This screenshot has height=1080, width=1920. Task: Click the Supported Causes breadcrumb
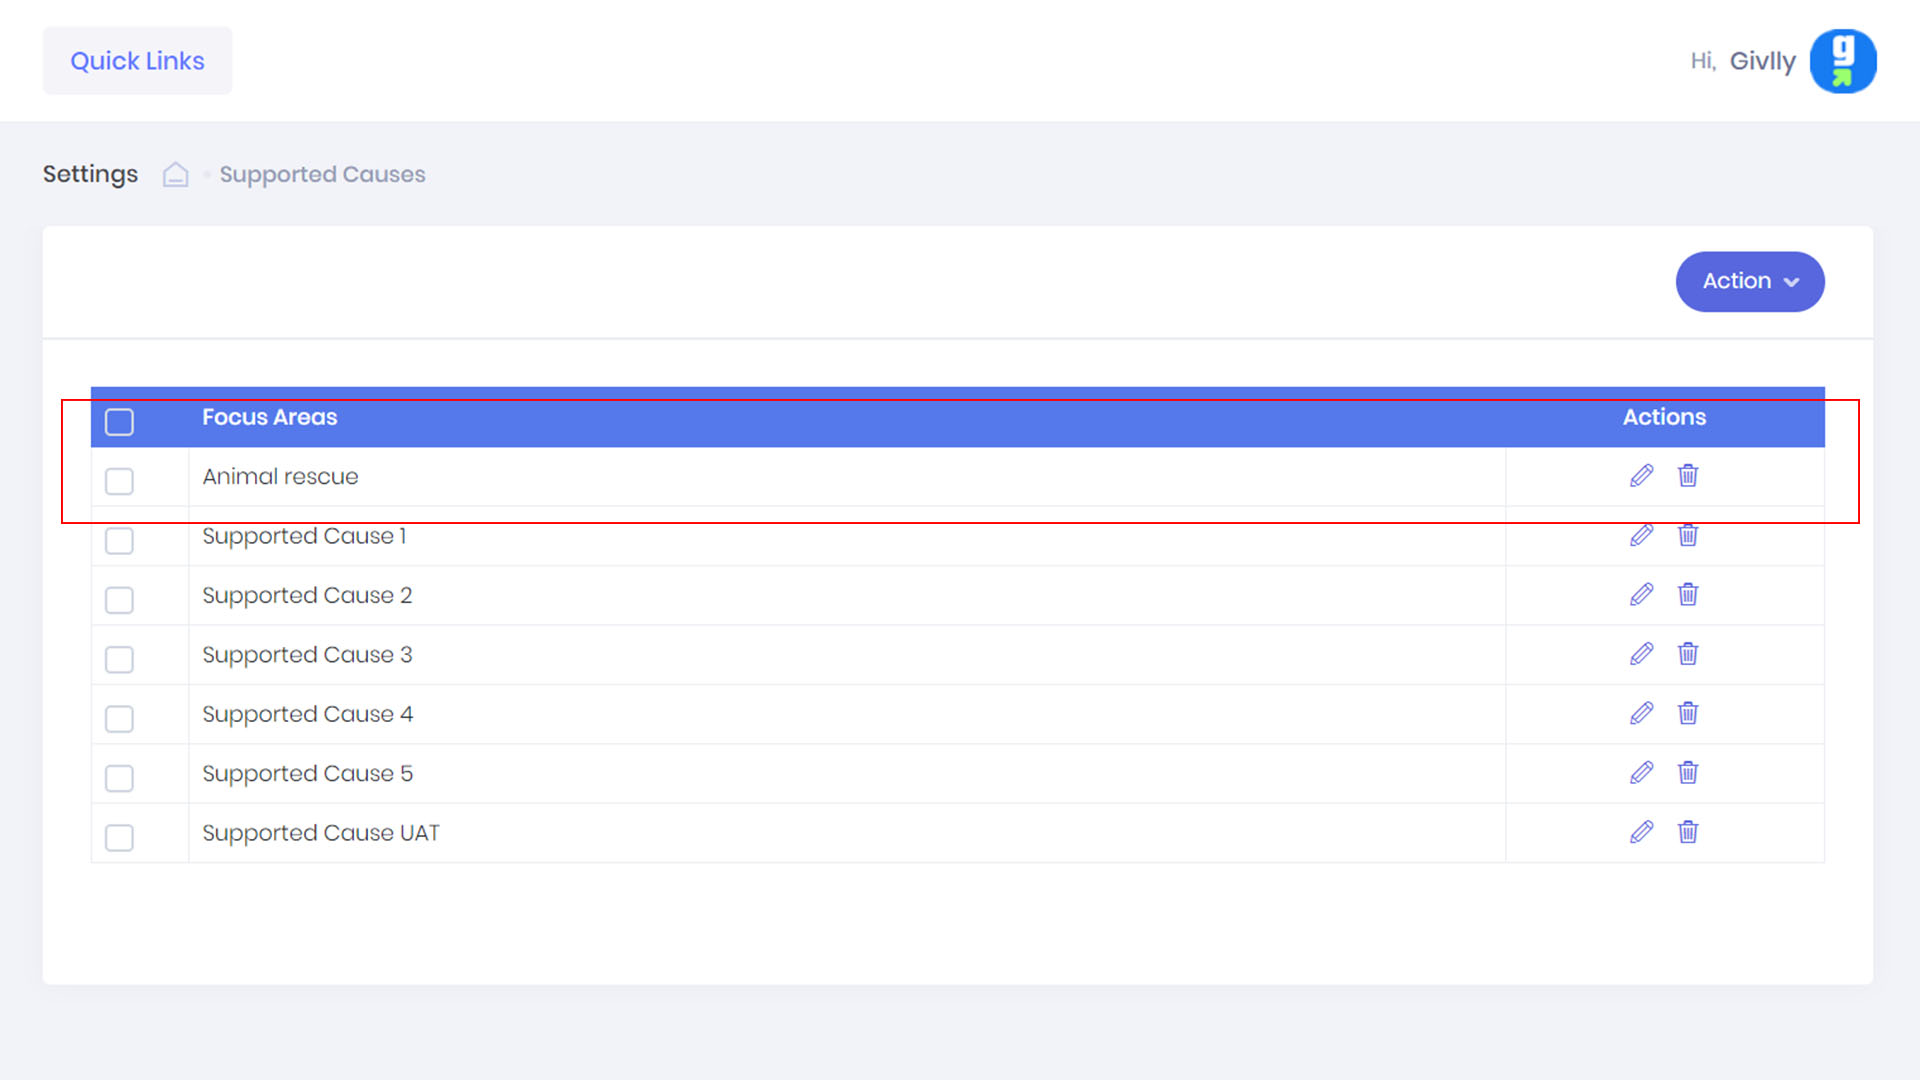pyautogui.click(x=322, y=175)
